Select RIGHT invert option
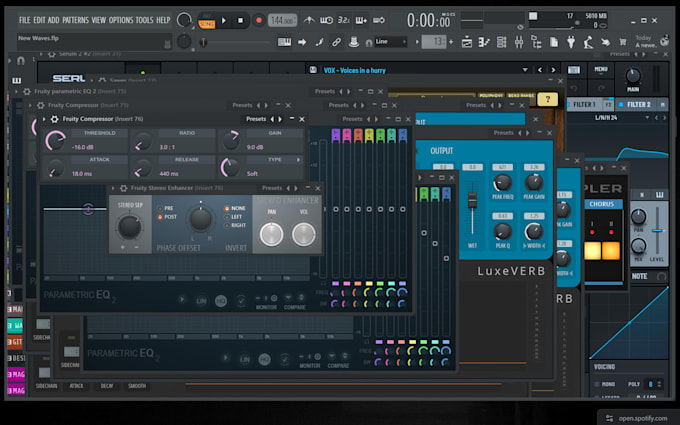This screenshot has height=425, width=680. [235, 226]
